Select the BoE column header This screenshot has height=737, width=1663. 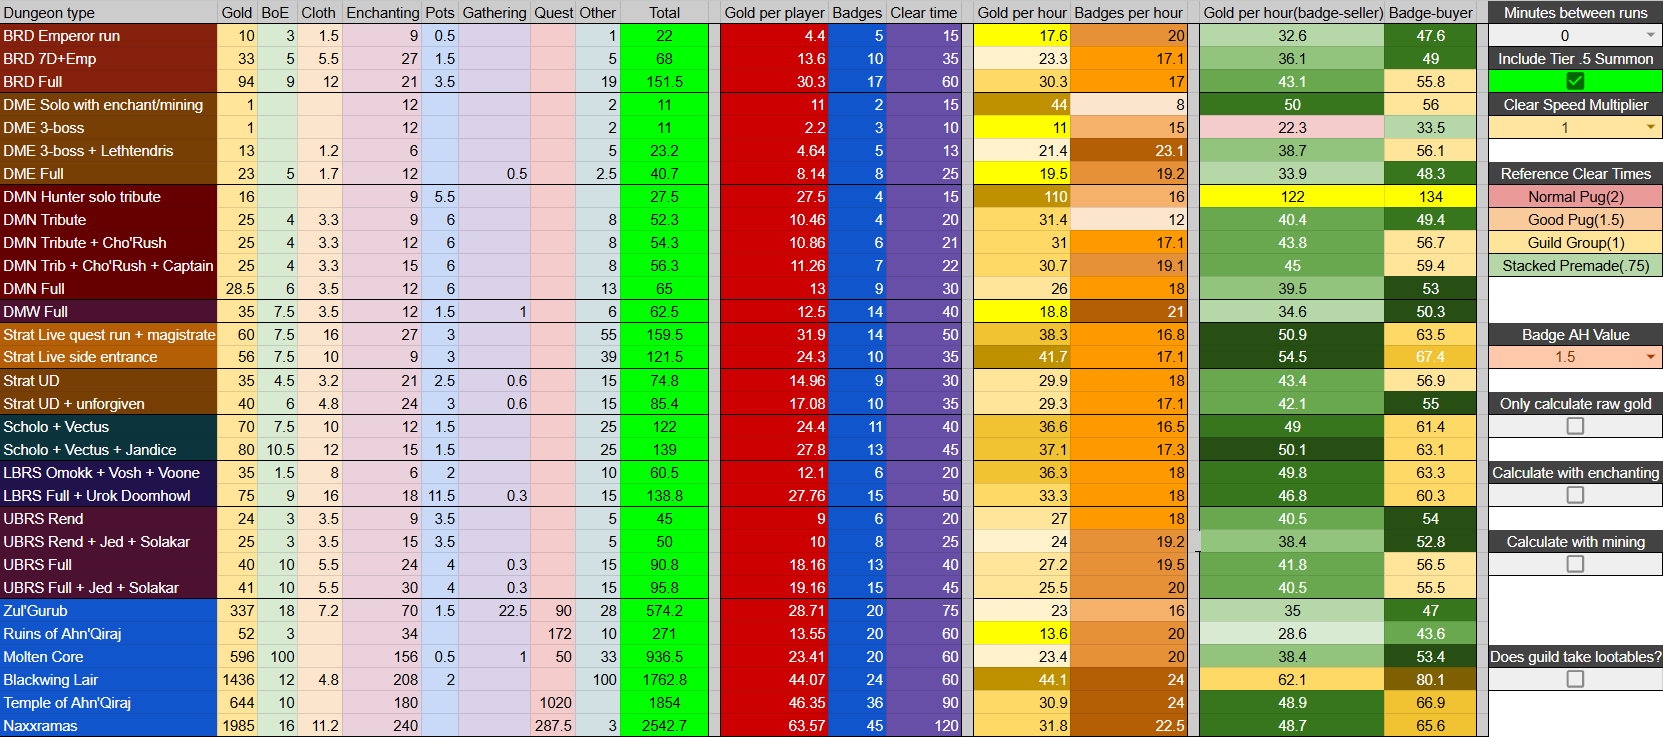[x=275, y=13]
